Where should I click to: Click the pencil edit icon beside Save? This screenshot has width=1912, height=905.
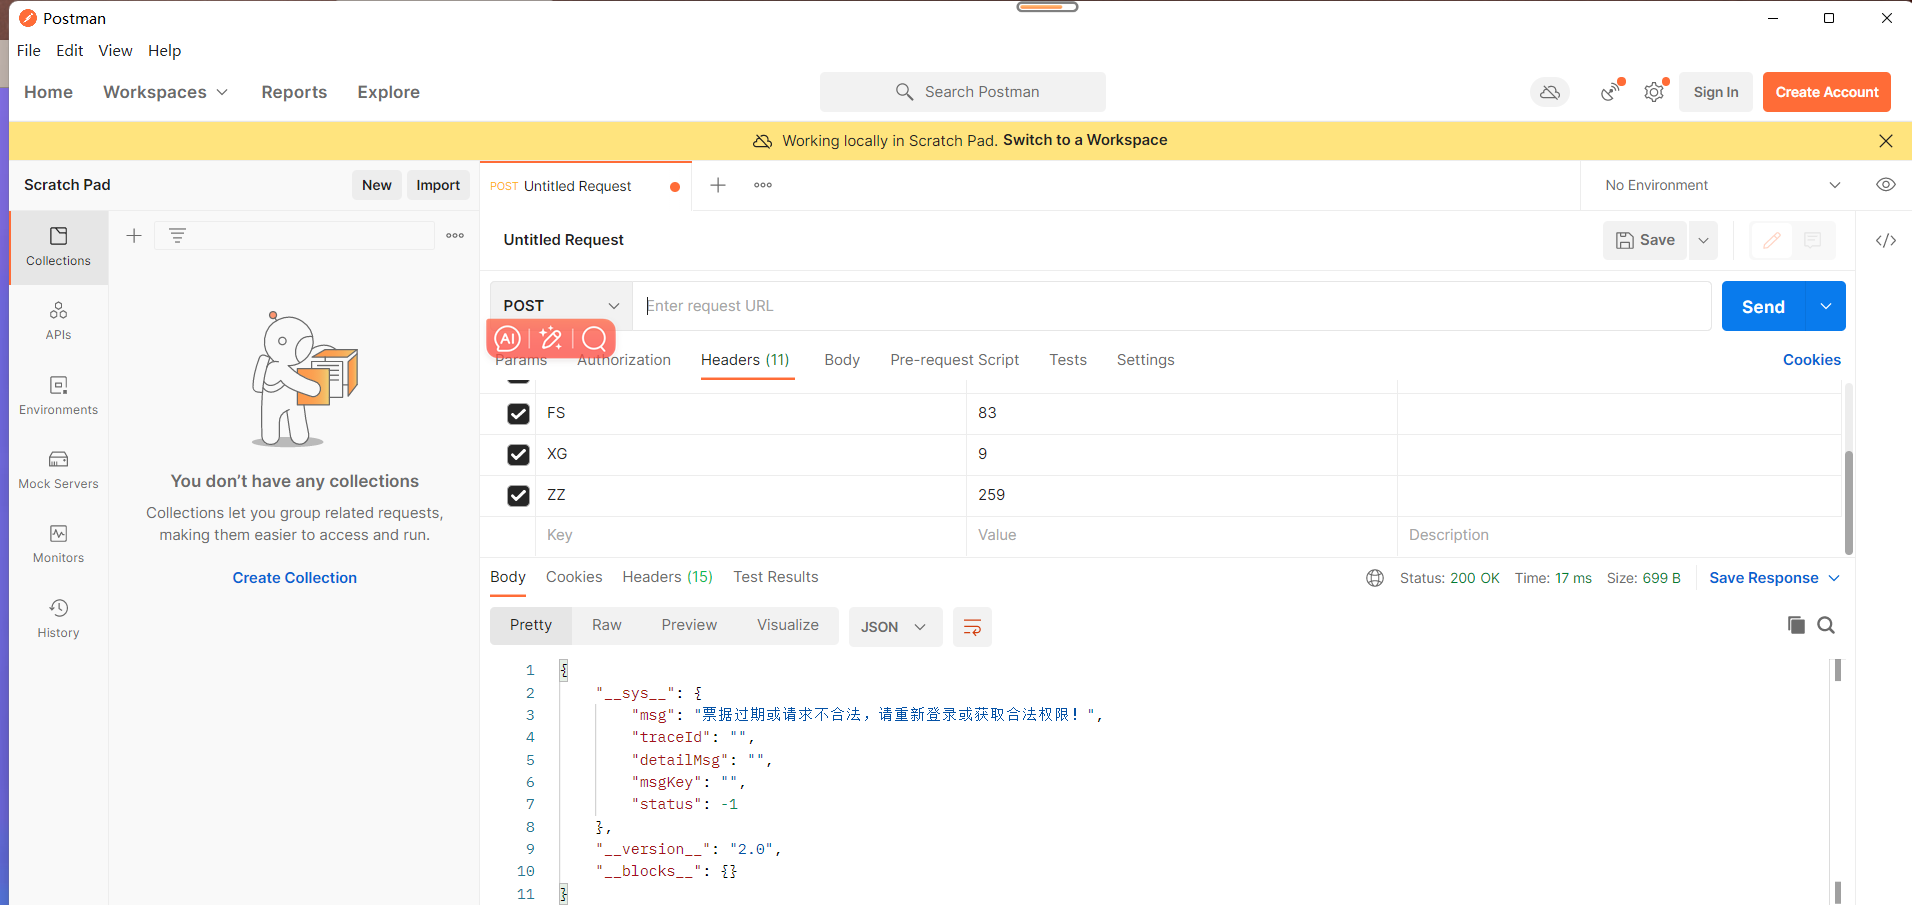pyautogui.click(x=1771, y=240)
